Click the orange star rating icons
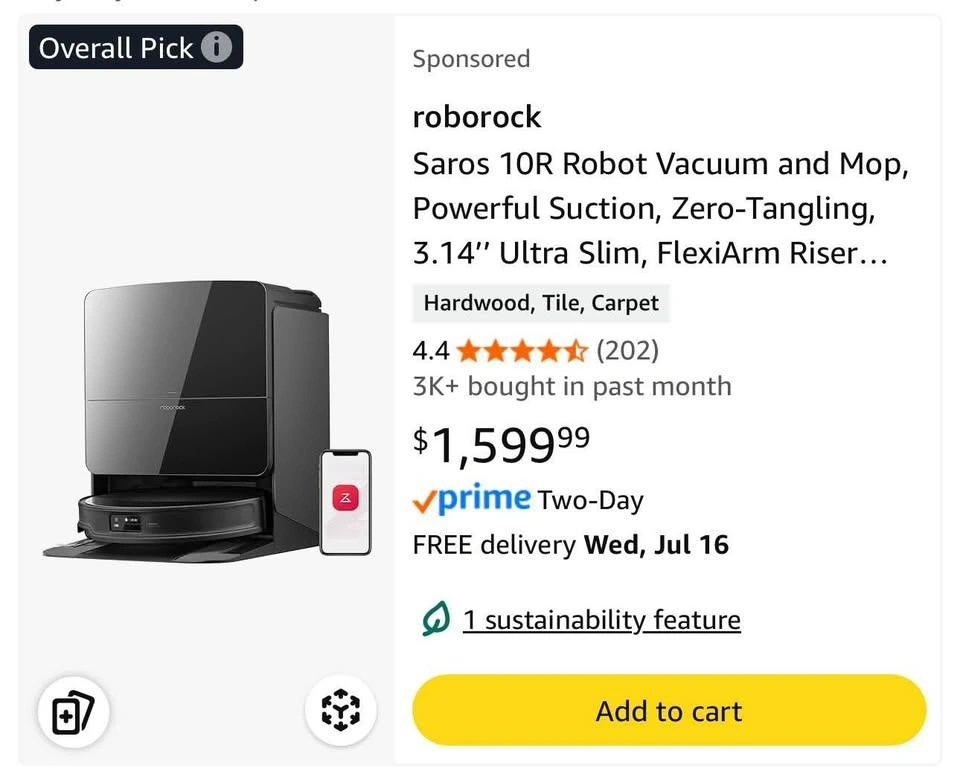Image resolution: width=960 pixels, height=783 pixels. tap(522, 351)
